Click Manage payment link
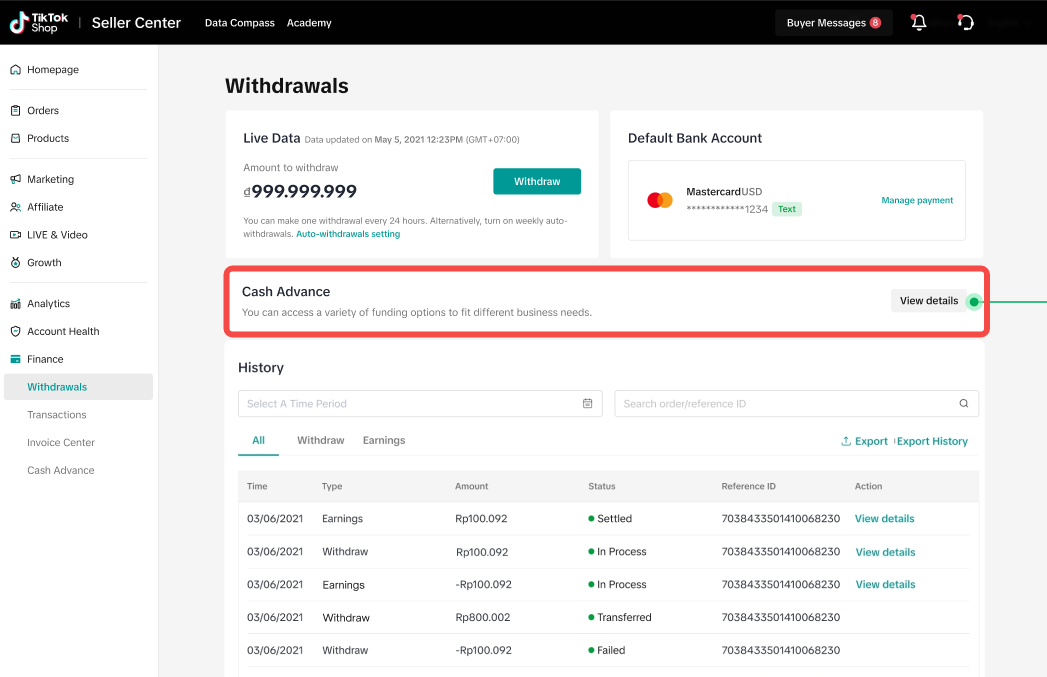Image resolution: width=1047 pixels, height=677 pixels. pos(917,200)
